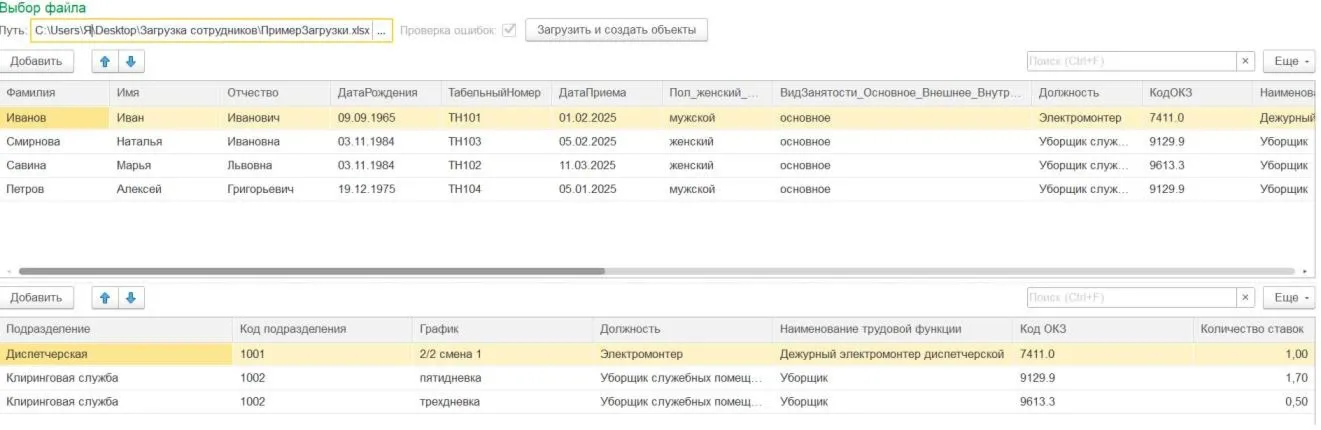Open the lower Еще dropdown menu

1289,297
